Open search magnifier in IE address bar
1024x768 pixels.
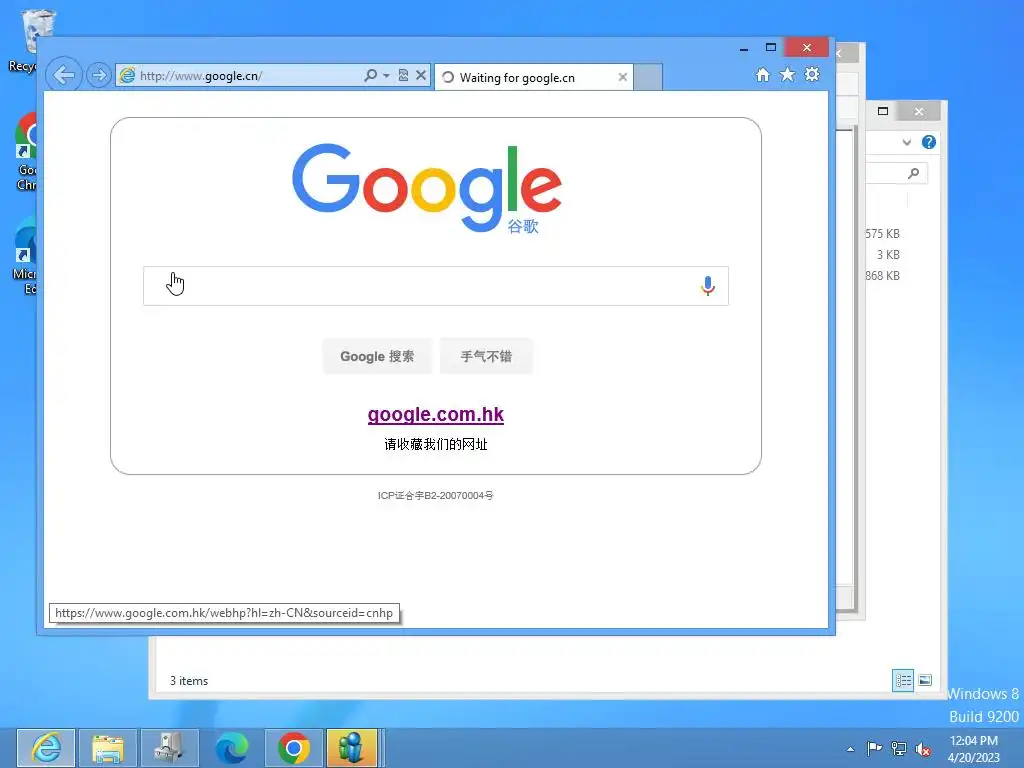pos(370,75)
